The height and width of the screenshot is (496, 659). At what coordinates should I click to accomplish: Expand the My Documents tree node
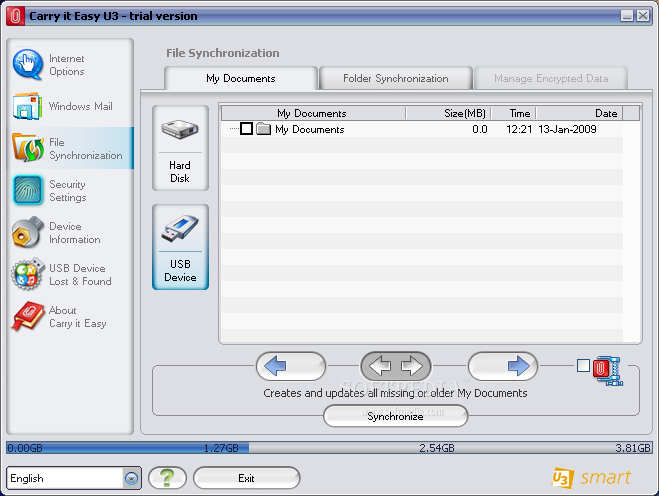click(234, 129)
